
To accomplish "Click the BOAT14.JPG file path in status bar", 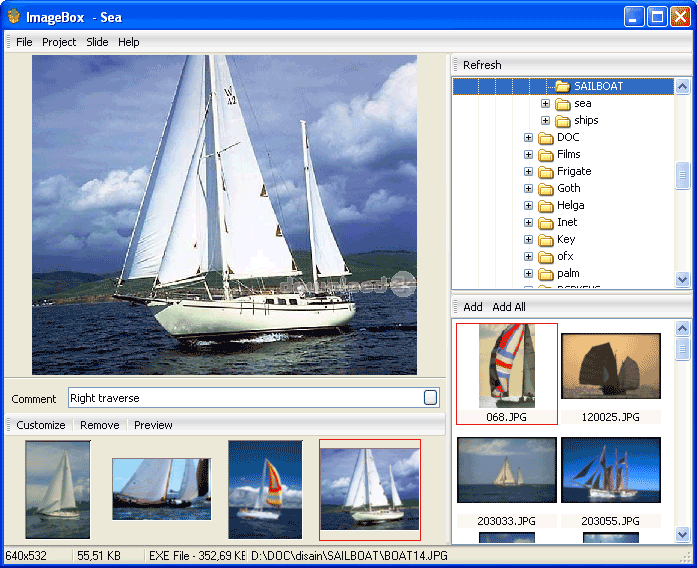I will [x=349, y=556].
